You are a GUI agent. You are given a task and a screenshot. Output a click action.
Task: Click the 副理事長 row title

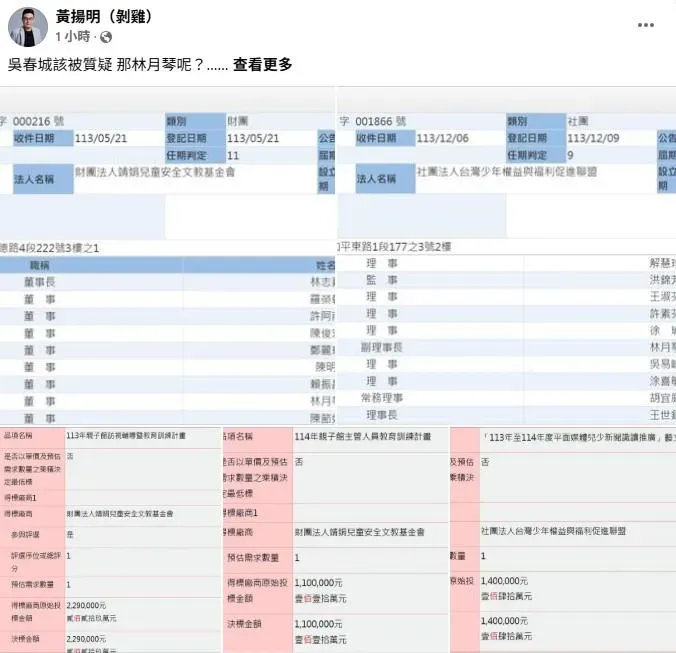click(x=382, y=347)
